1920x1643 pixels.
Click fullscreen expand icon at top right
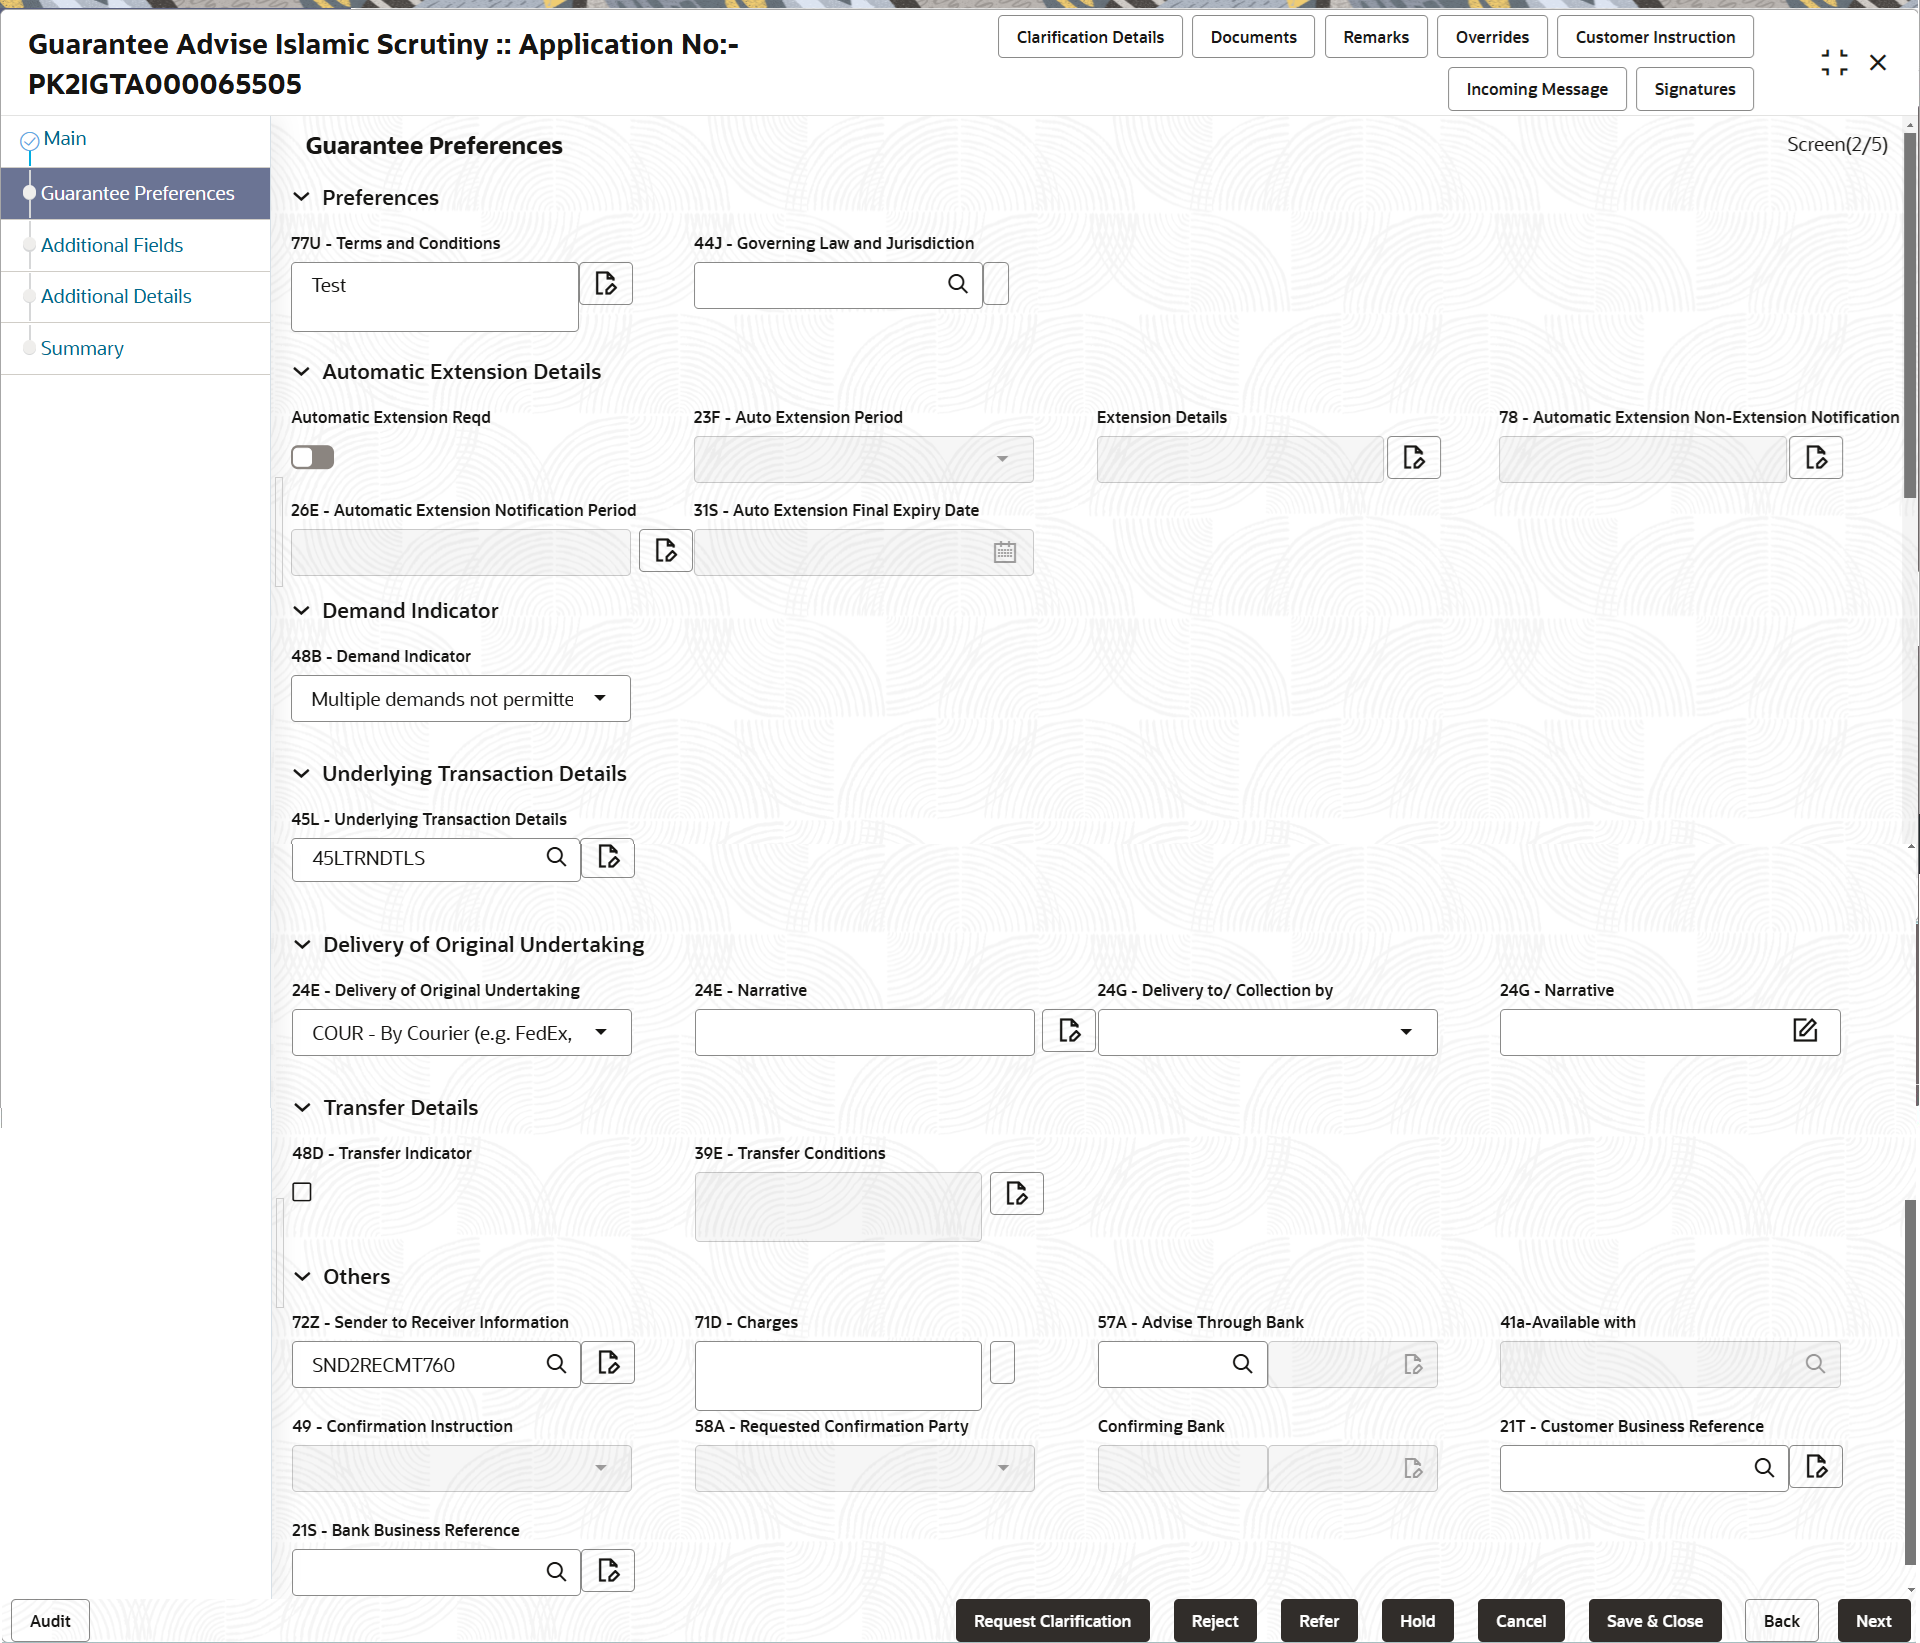tap(1835, 61)
